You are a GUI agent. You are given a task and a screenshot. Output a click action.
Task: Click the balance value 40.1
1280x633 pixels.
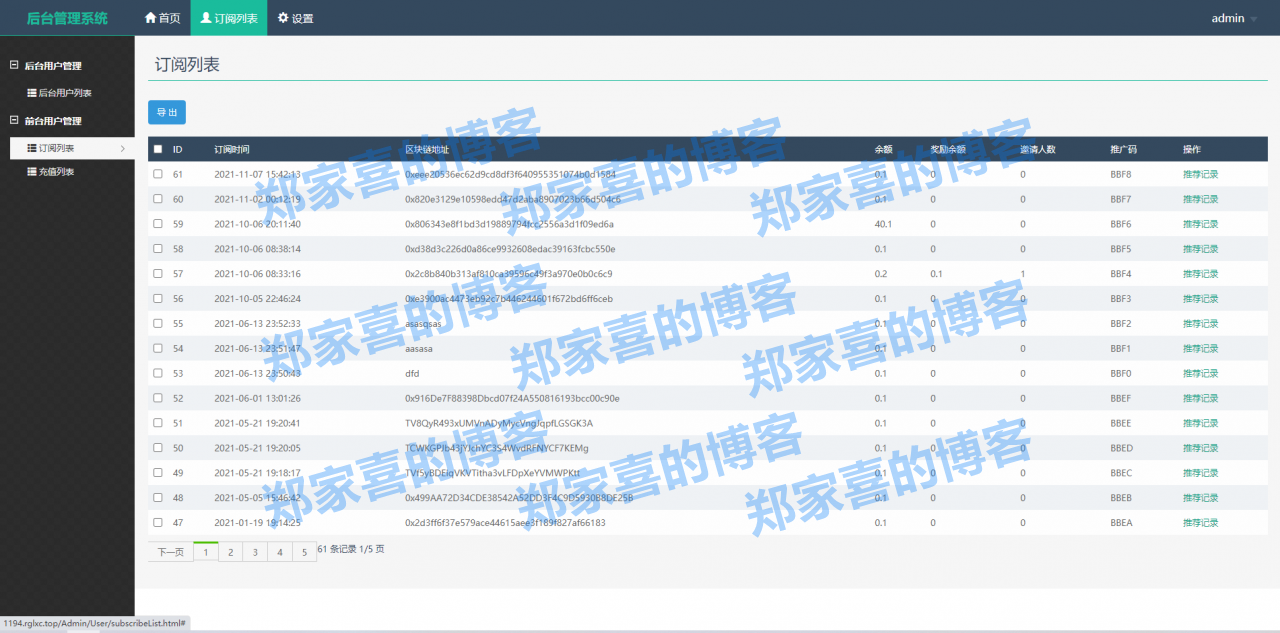point(883,224)
